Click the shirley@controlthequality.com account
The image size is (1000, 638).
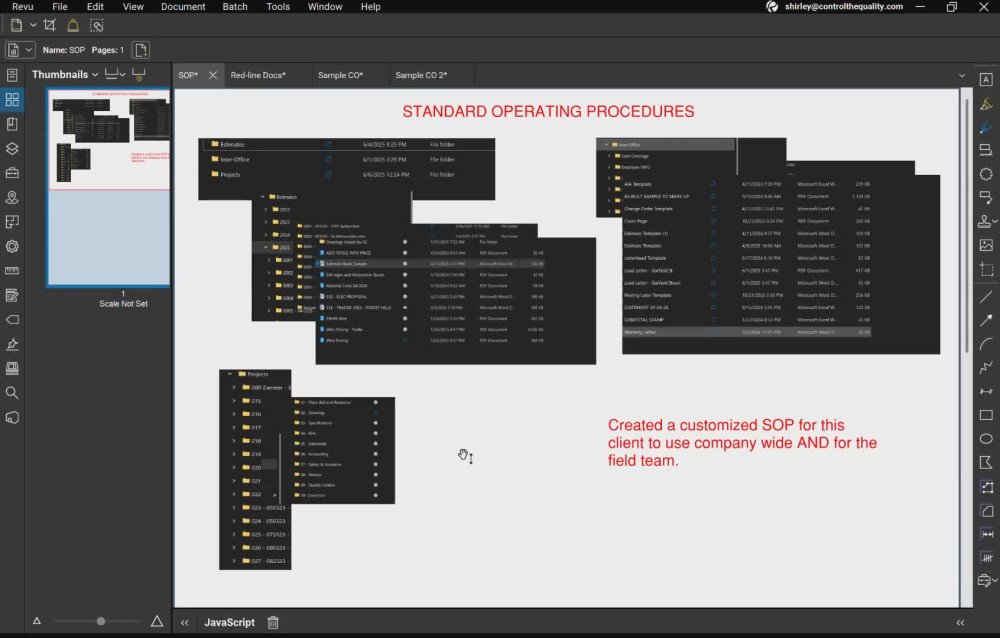(x=843, y=7)
